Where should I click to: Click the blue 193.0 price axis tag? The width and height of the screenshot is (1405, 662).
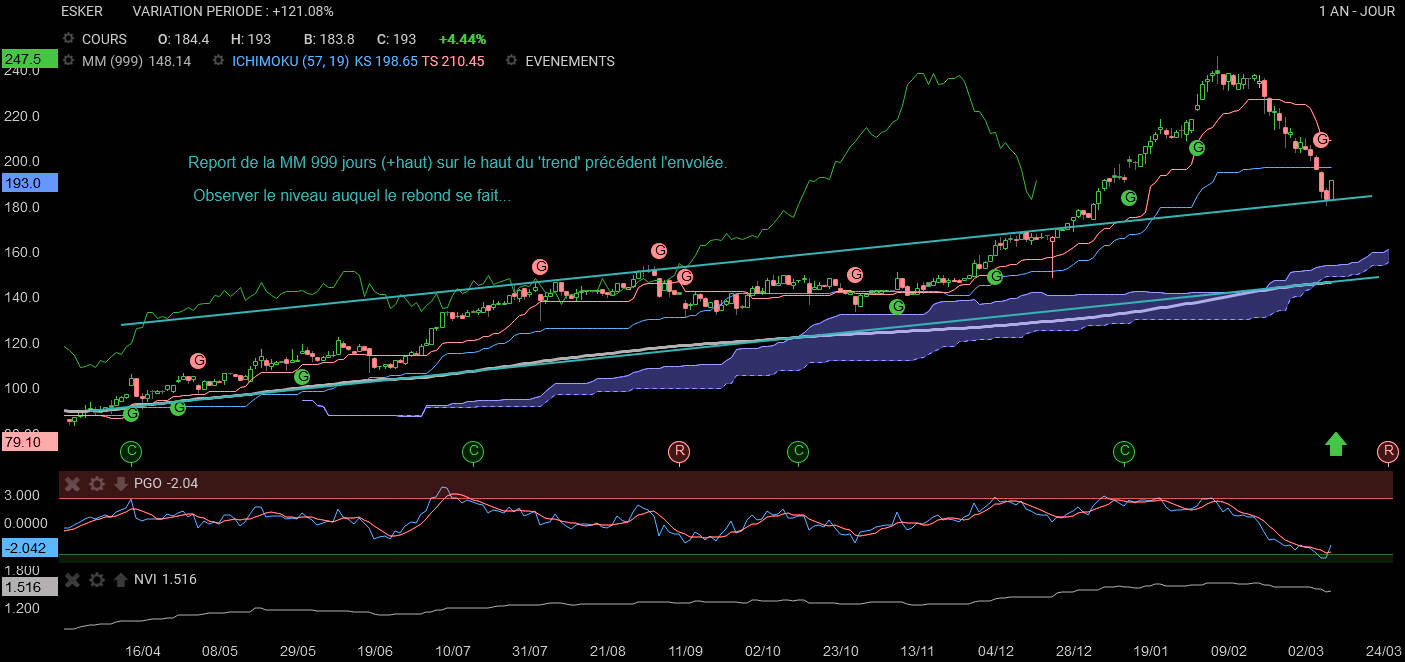coord(30,183)
